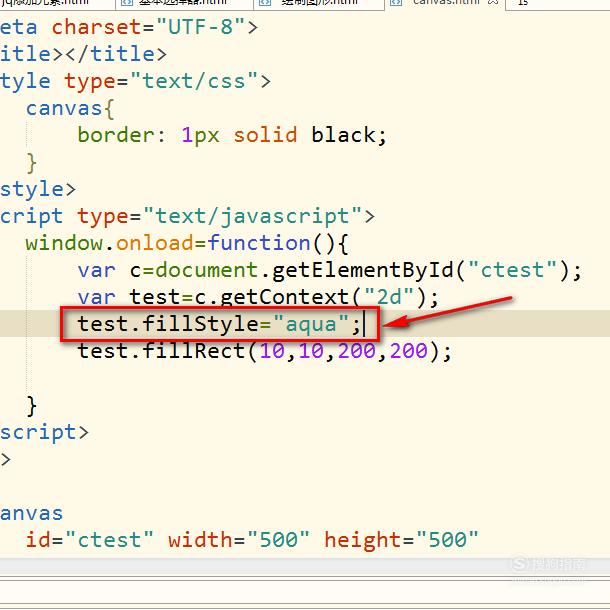The image size is (610, 610).
Task: Click the word 'border' in CSS rule
Action: click(116, 135)
